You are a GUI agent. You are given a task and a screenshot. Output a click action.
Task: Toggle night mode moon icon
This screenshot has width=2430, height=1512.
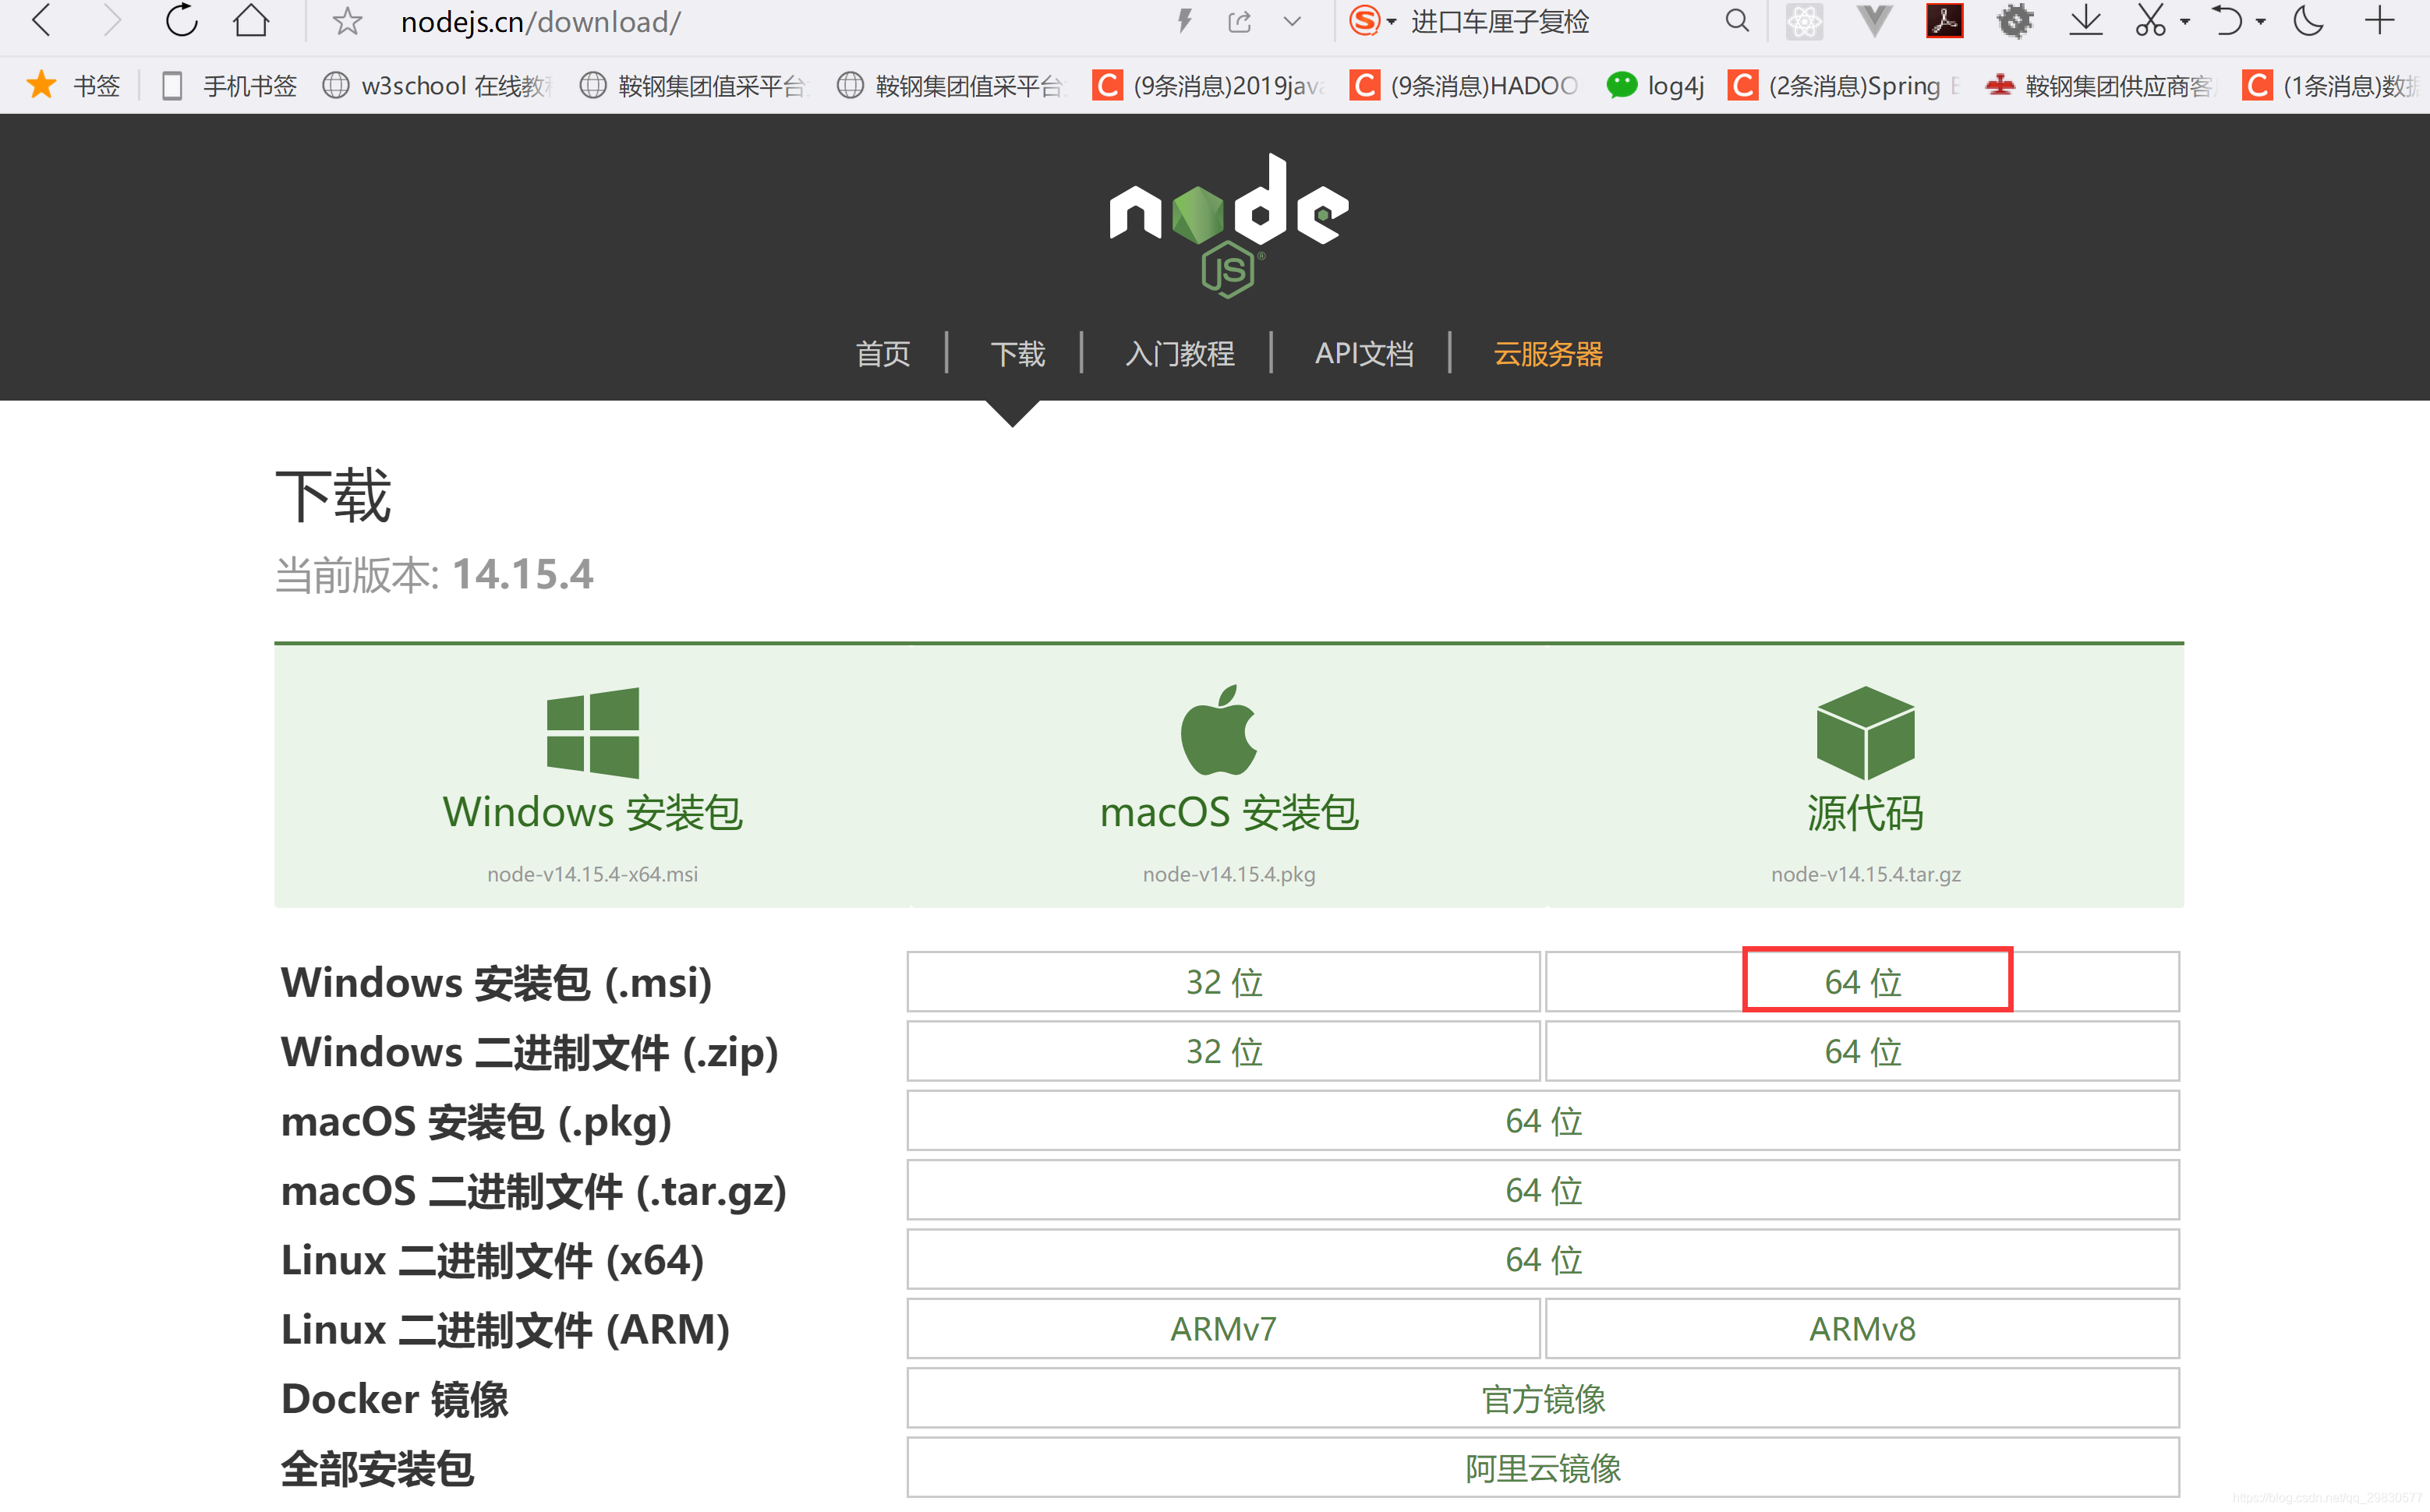tap(2308, 21)
